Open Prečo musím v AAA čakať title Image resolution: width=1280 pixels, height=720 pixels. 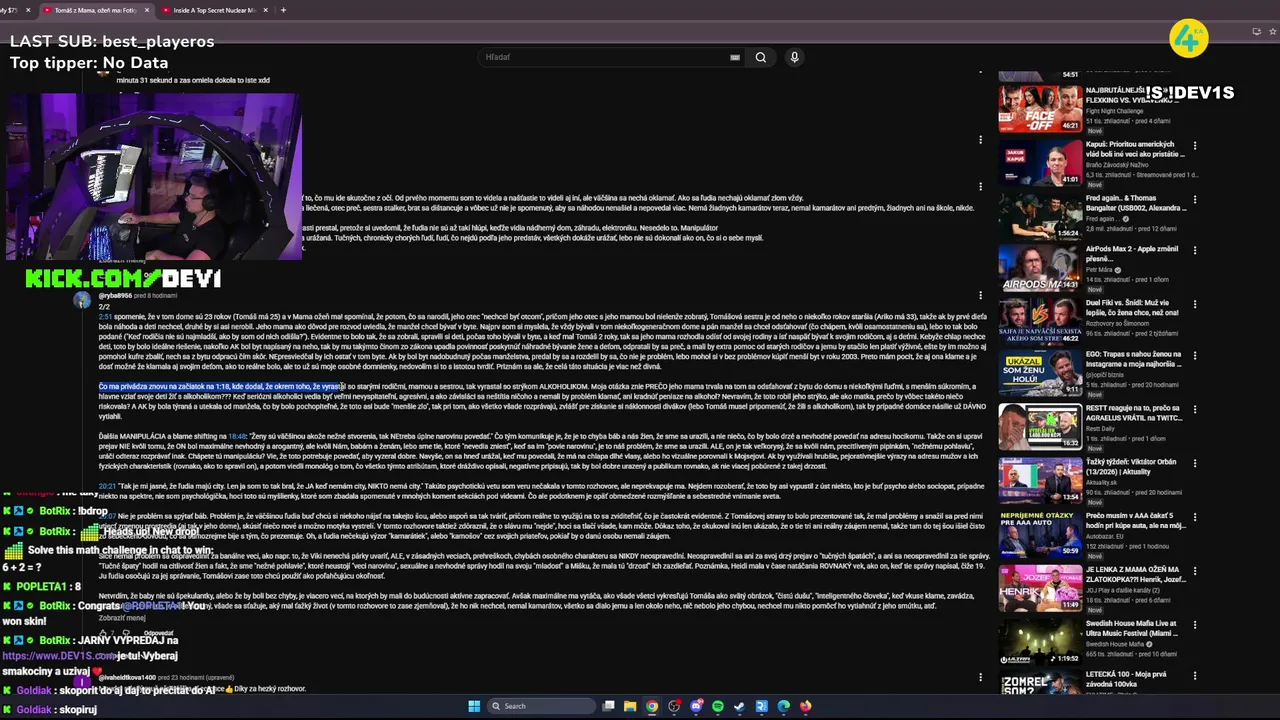[x=1135, y=520]
